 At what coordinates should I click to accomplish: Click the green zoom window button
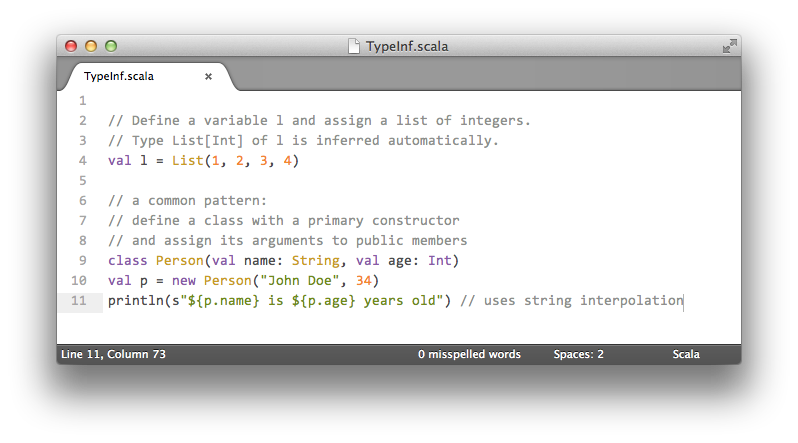click(x=111, y=46)
